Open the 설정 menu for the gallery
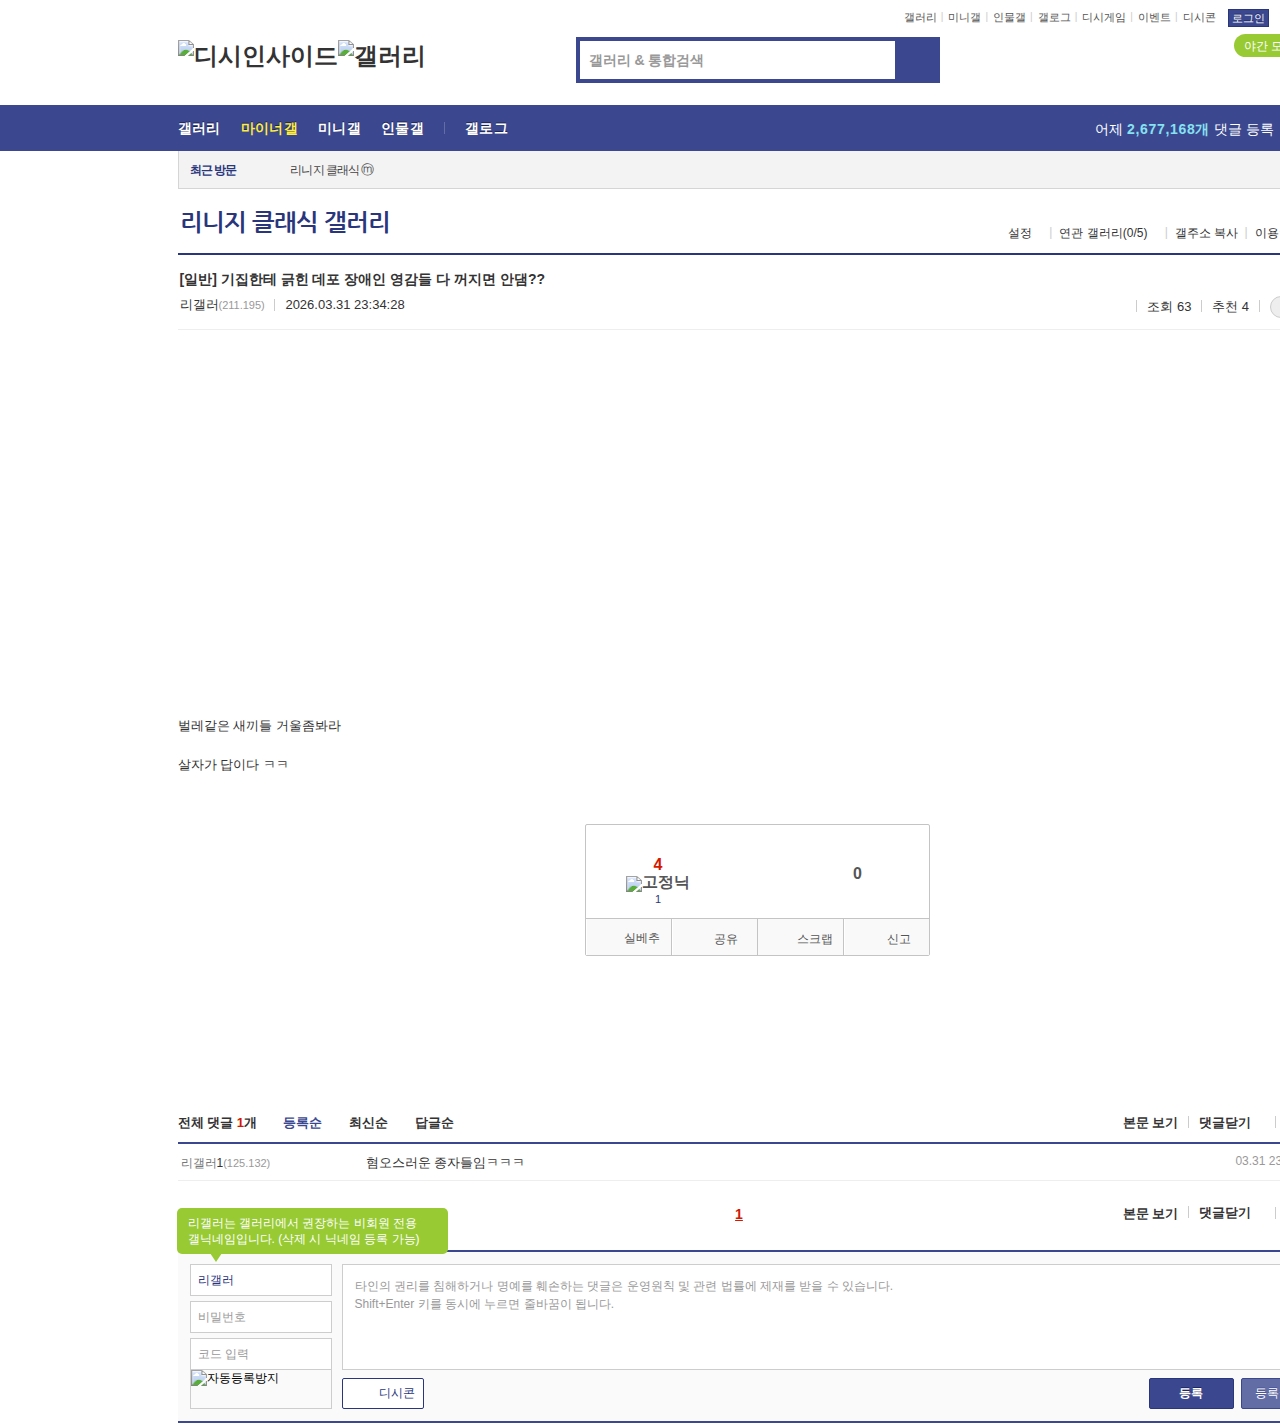Screen dimensions: 1280x1428 pyautogui.click(x=1019, y=233)
